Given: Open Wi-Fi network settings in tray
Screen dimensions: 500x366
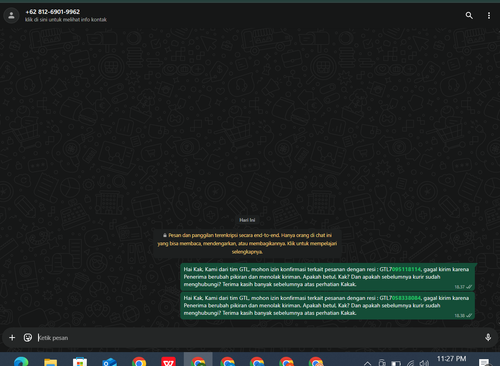Looking at the screenshot, I should click(x=410, y=363).
